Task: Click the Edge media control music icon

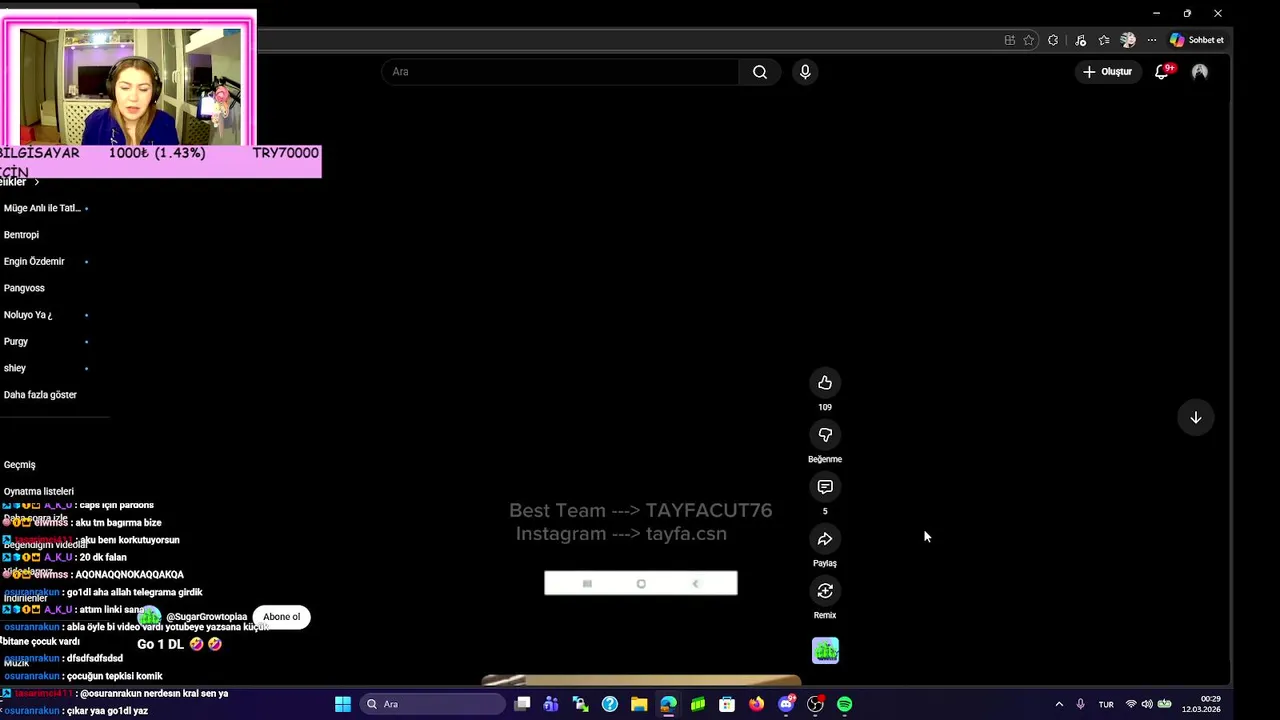Action: pos(1080,40)
